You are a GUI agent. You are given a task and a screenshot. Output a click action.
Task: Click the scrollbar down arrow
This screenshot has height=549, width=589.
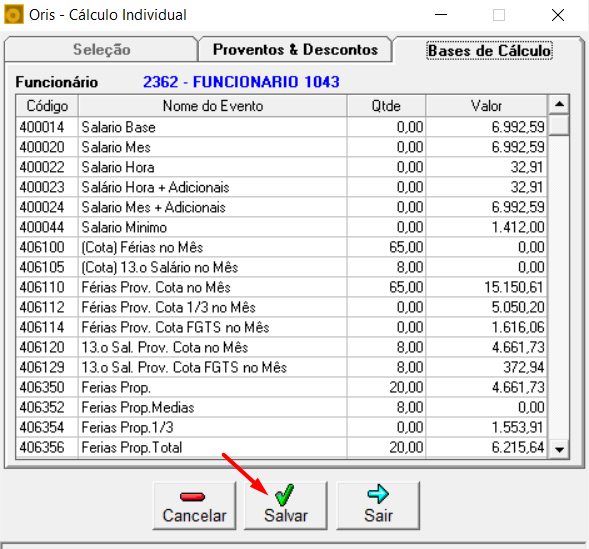click(559, 449)
